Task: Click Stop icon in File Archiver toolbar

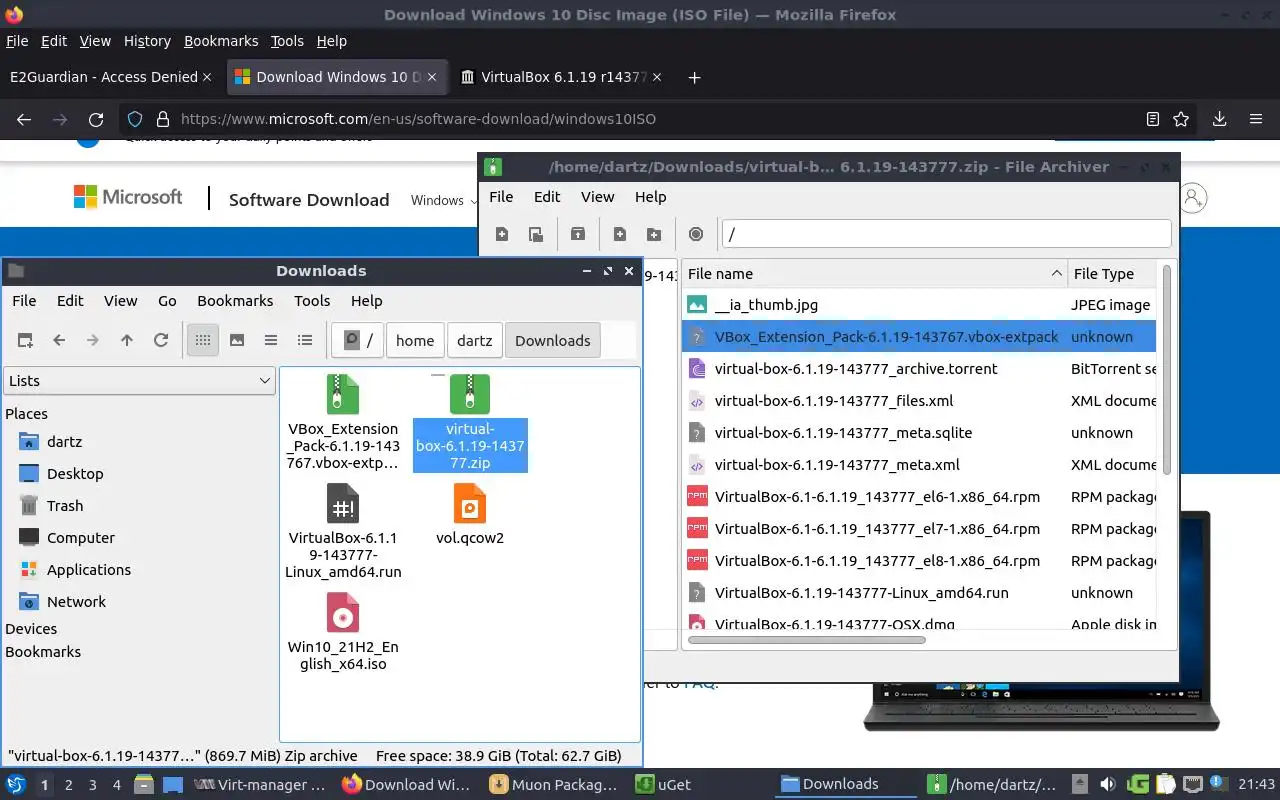Action: click(696, 234)
